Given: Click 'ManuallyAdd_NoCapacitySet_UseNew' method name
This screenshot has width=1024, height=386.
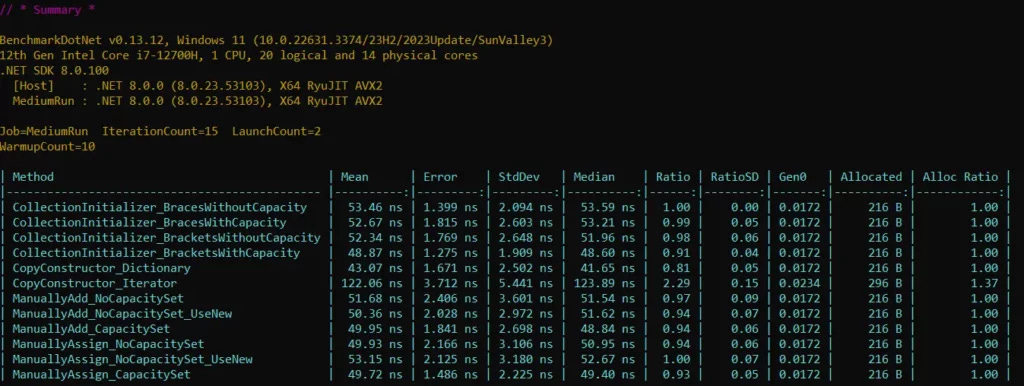Looking at the screenshot, I should coord(122,314).
